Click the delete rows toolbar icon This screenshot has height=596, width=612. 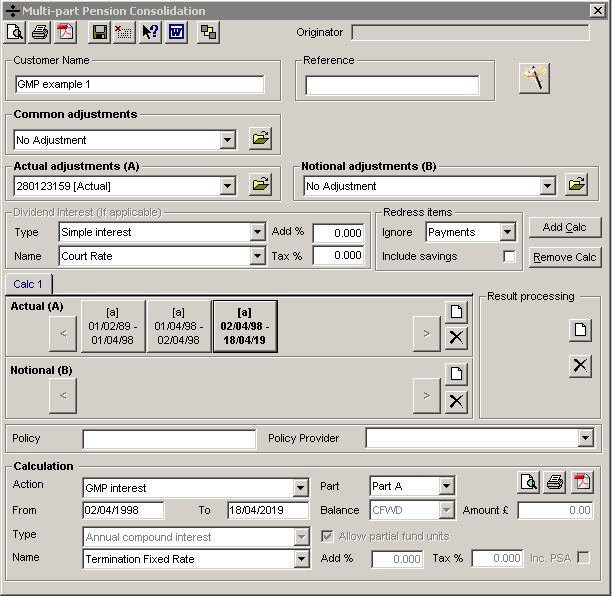click(124, 32)
